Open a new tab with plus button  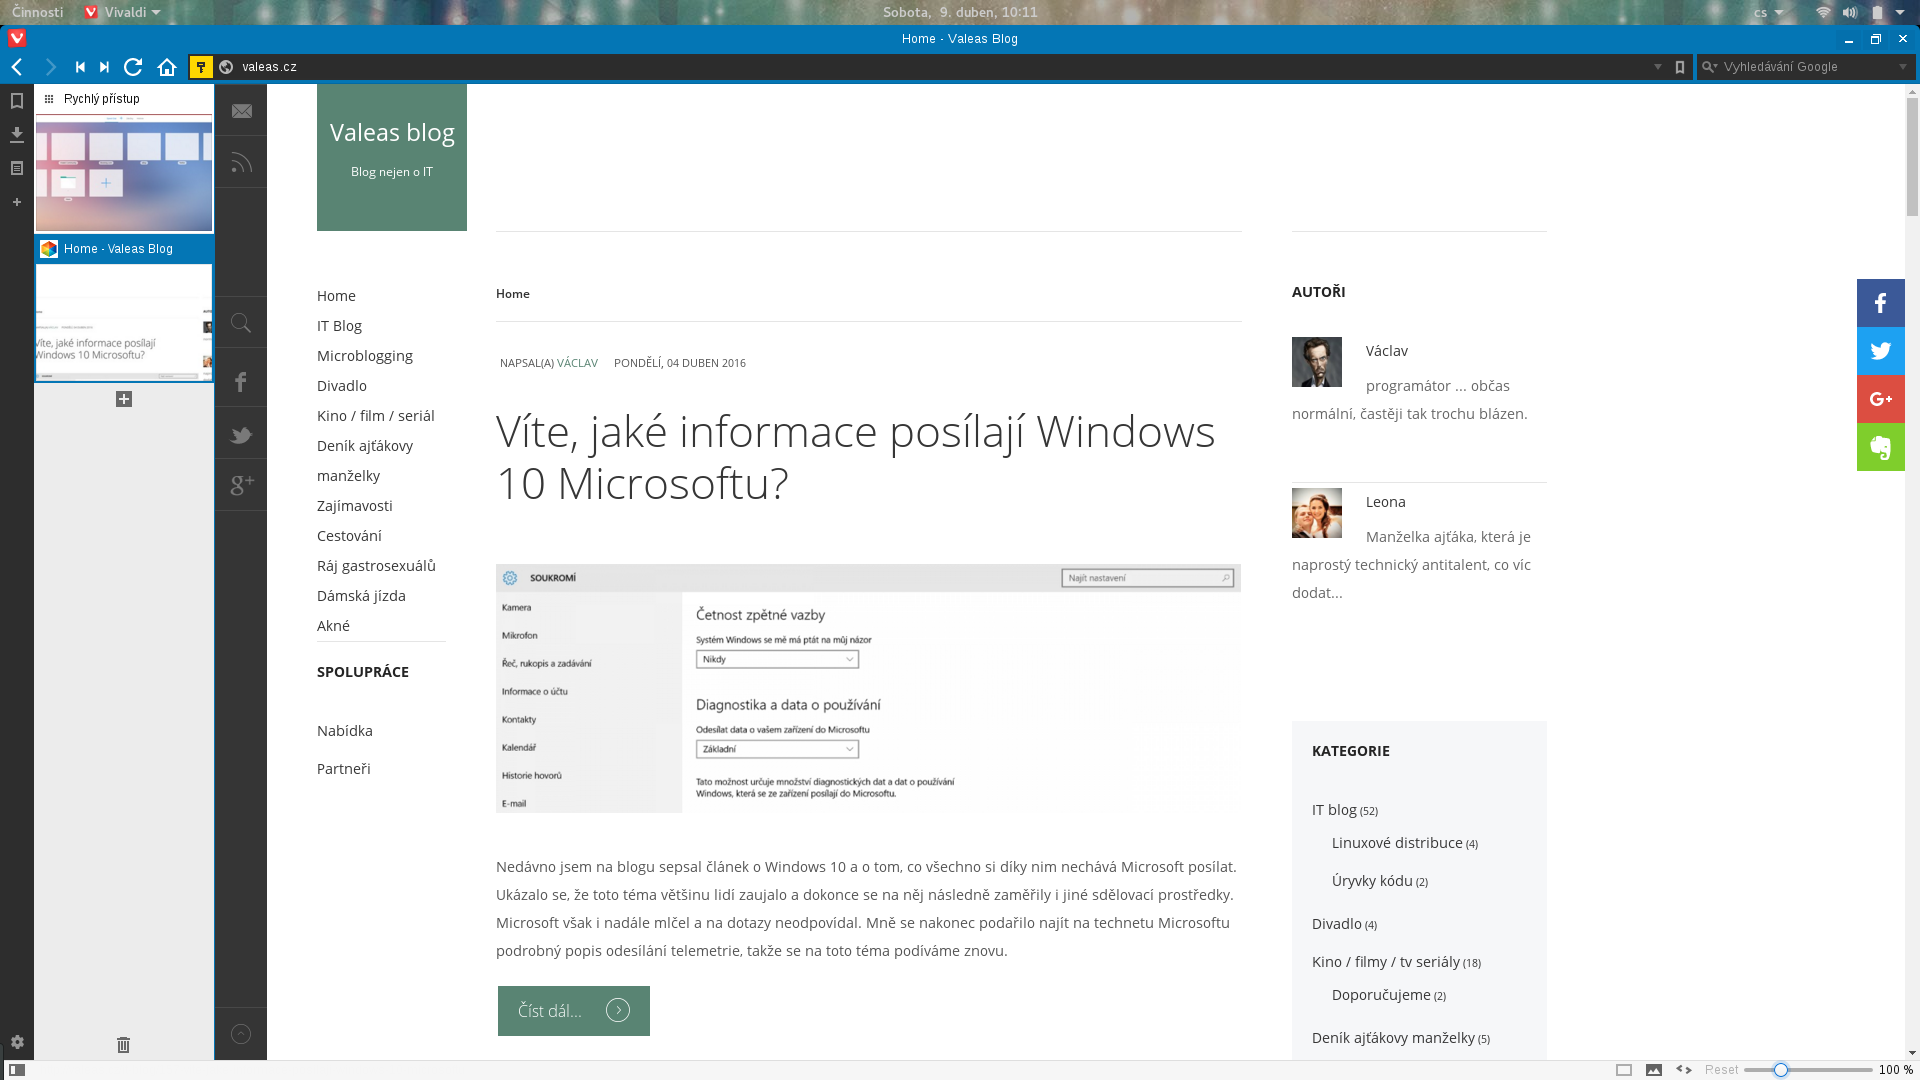click(x=124, y=399)
